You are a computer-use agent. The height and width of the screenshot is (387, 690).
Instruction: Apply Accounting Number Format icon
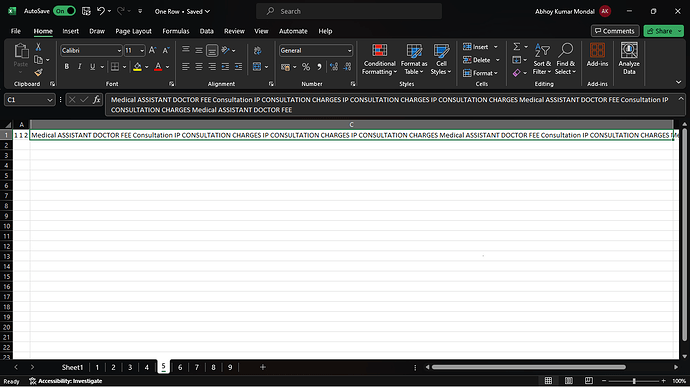tap(286, 67)
